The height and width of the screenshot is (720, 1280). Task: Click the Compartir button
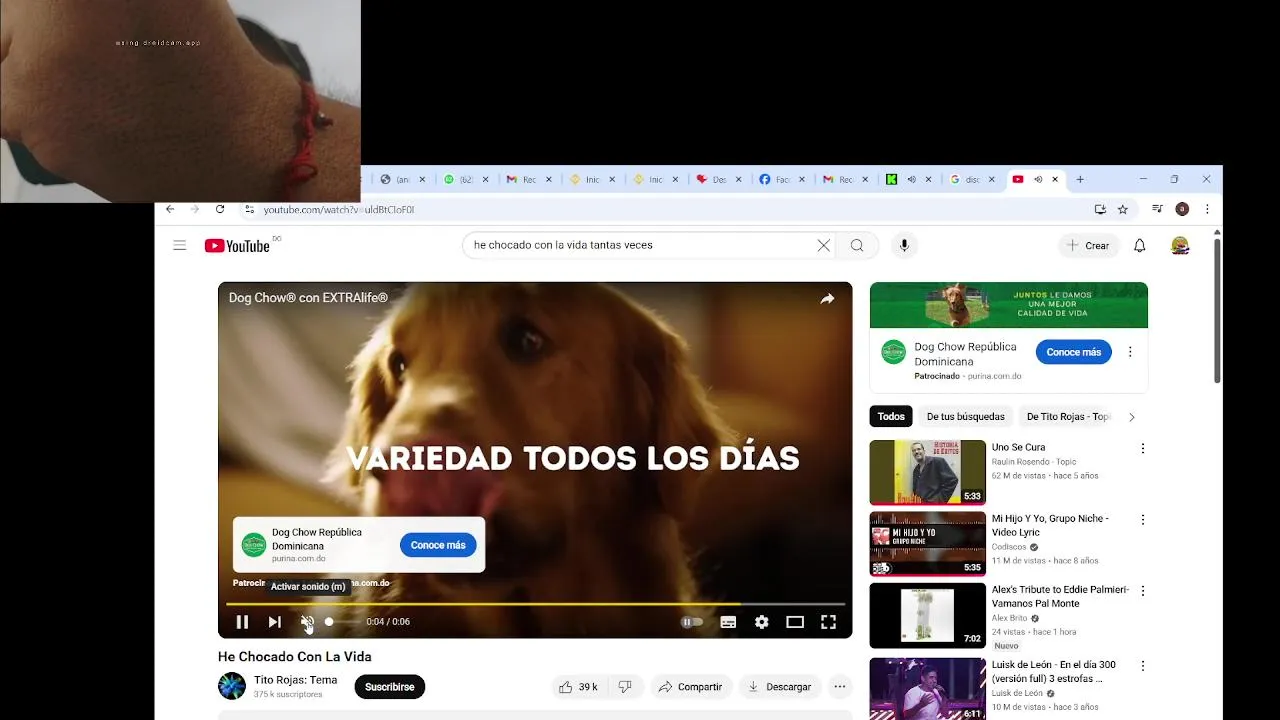click(690, 687)
